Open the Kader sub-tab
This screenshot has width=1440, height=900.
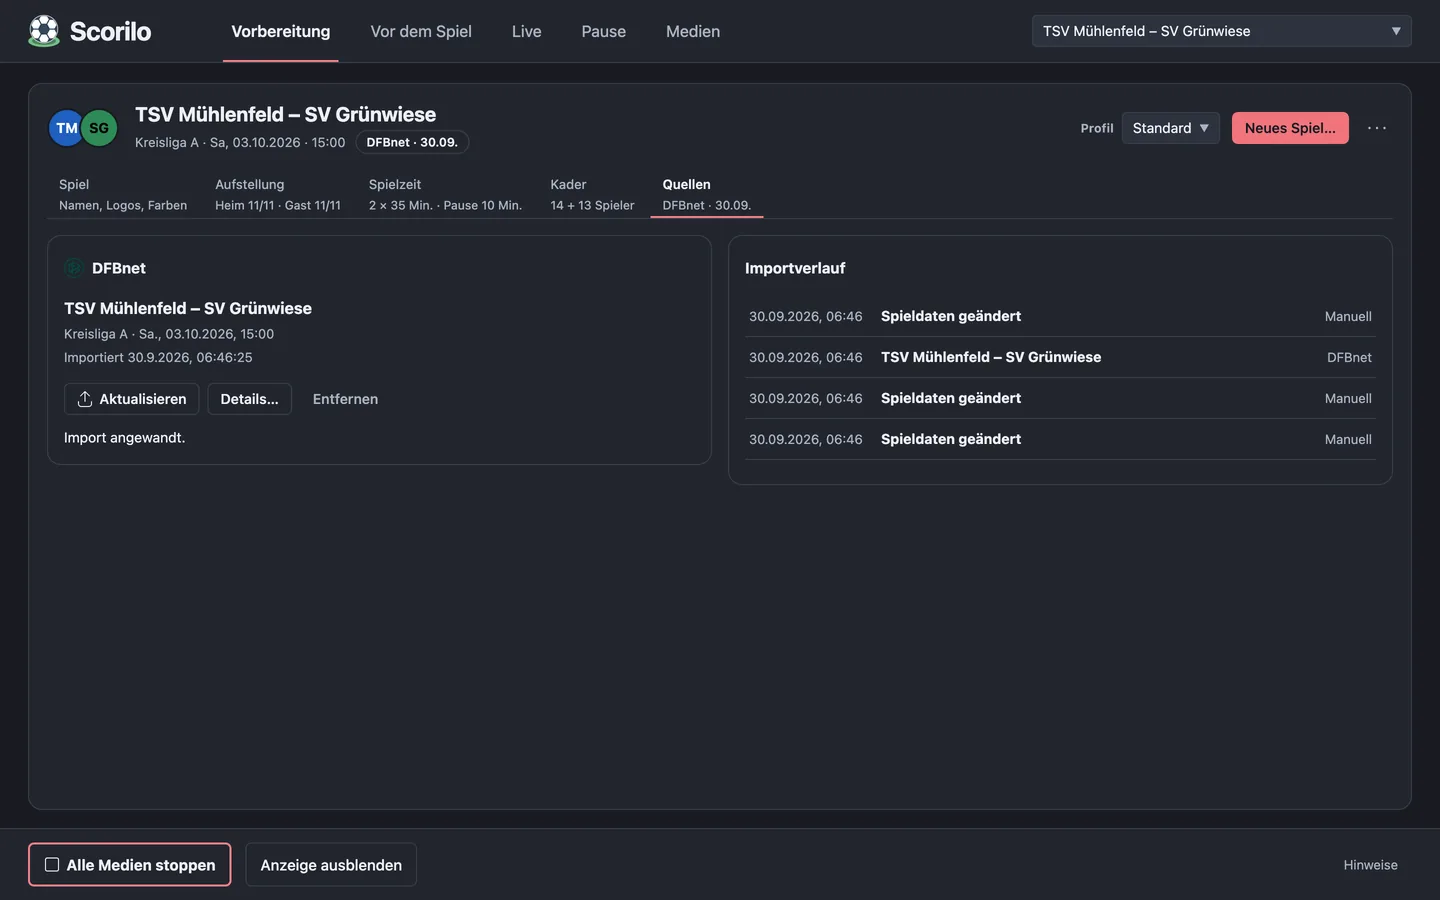(592, 195)
